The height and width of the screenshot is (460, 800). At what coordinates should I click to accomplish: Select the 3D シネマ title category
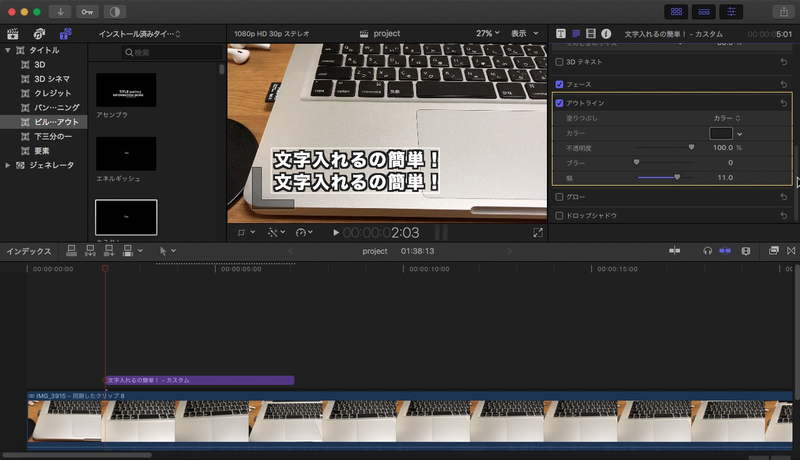coord(52,79)
